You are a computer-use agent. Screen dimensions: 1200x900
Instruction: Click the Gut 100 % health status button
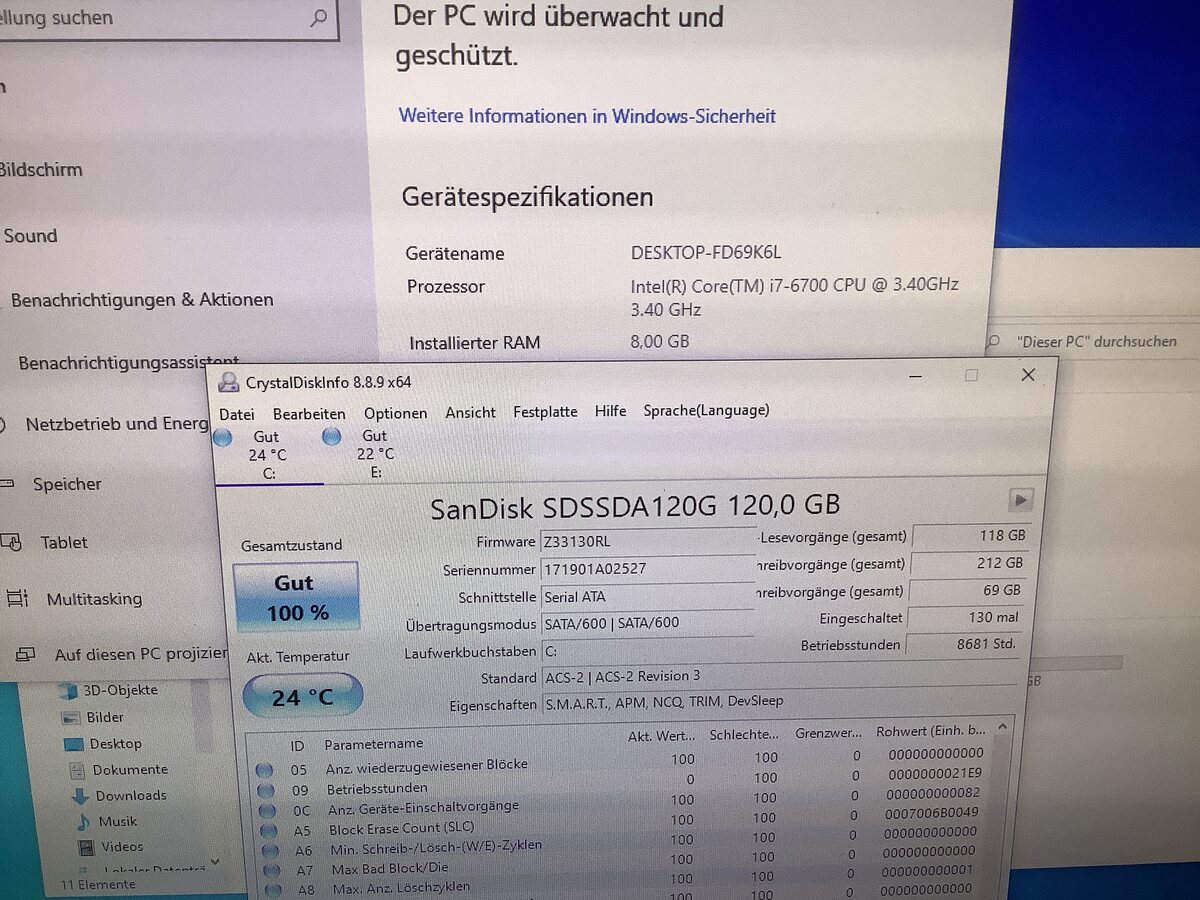pos(296,597)
